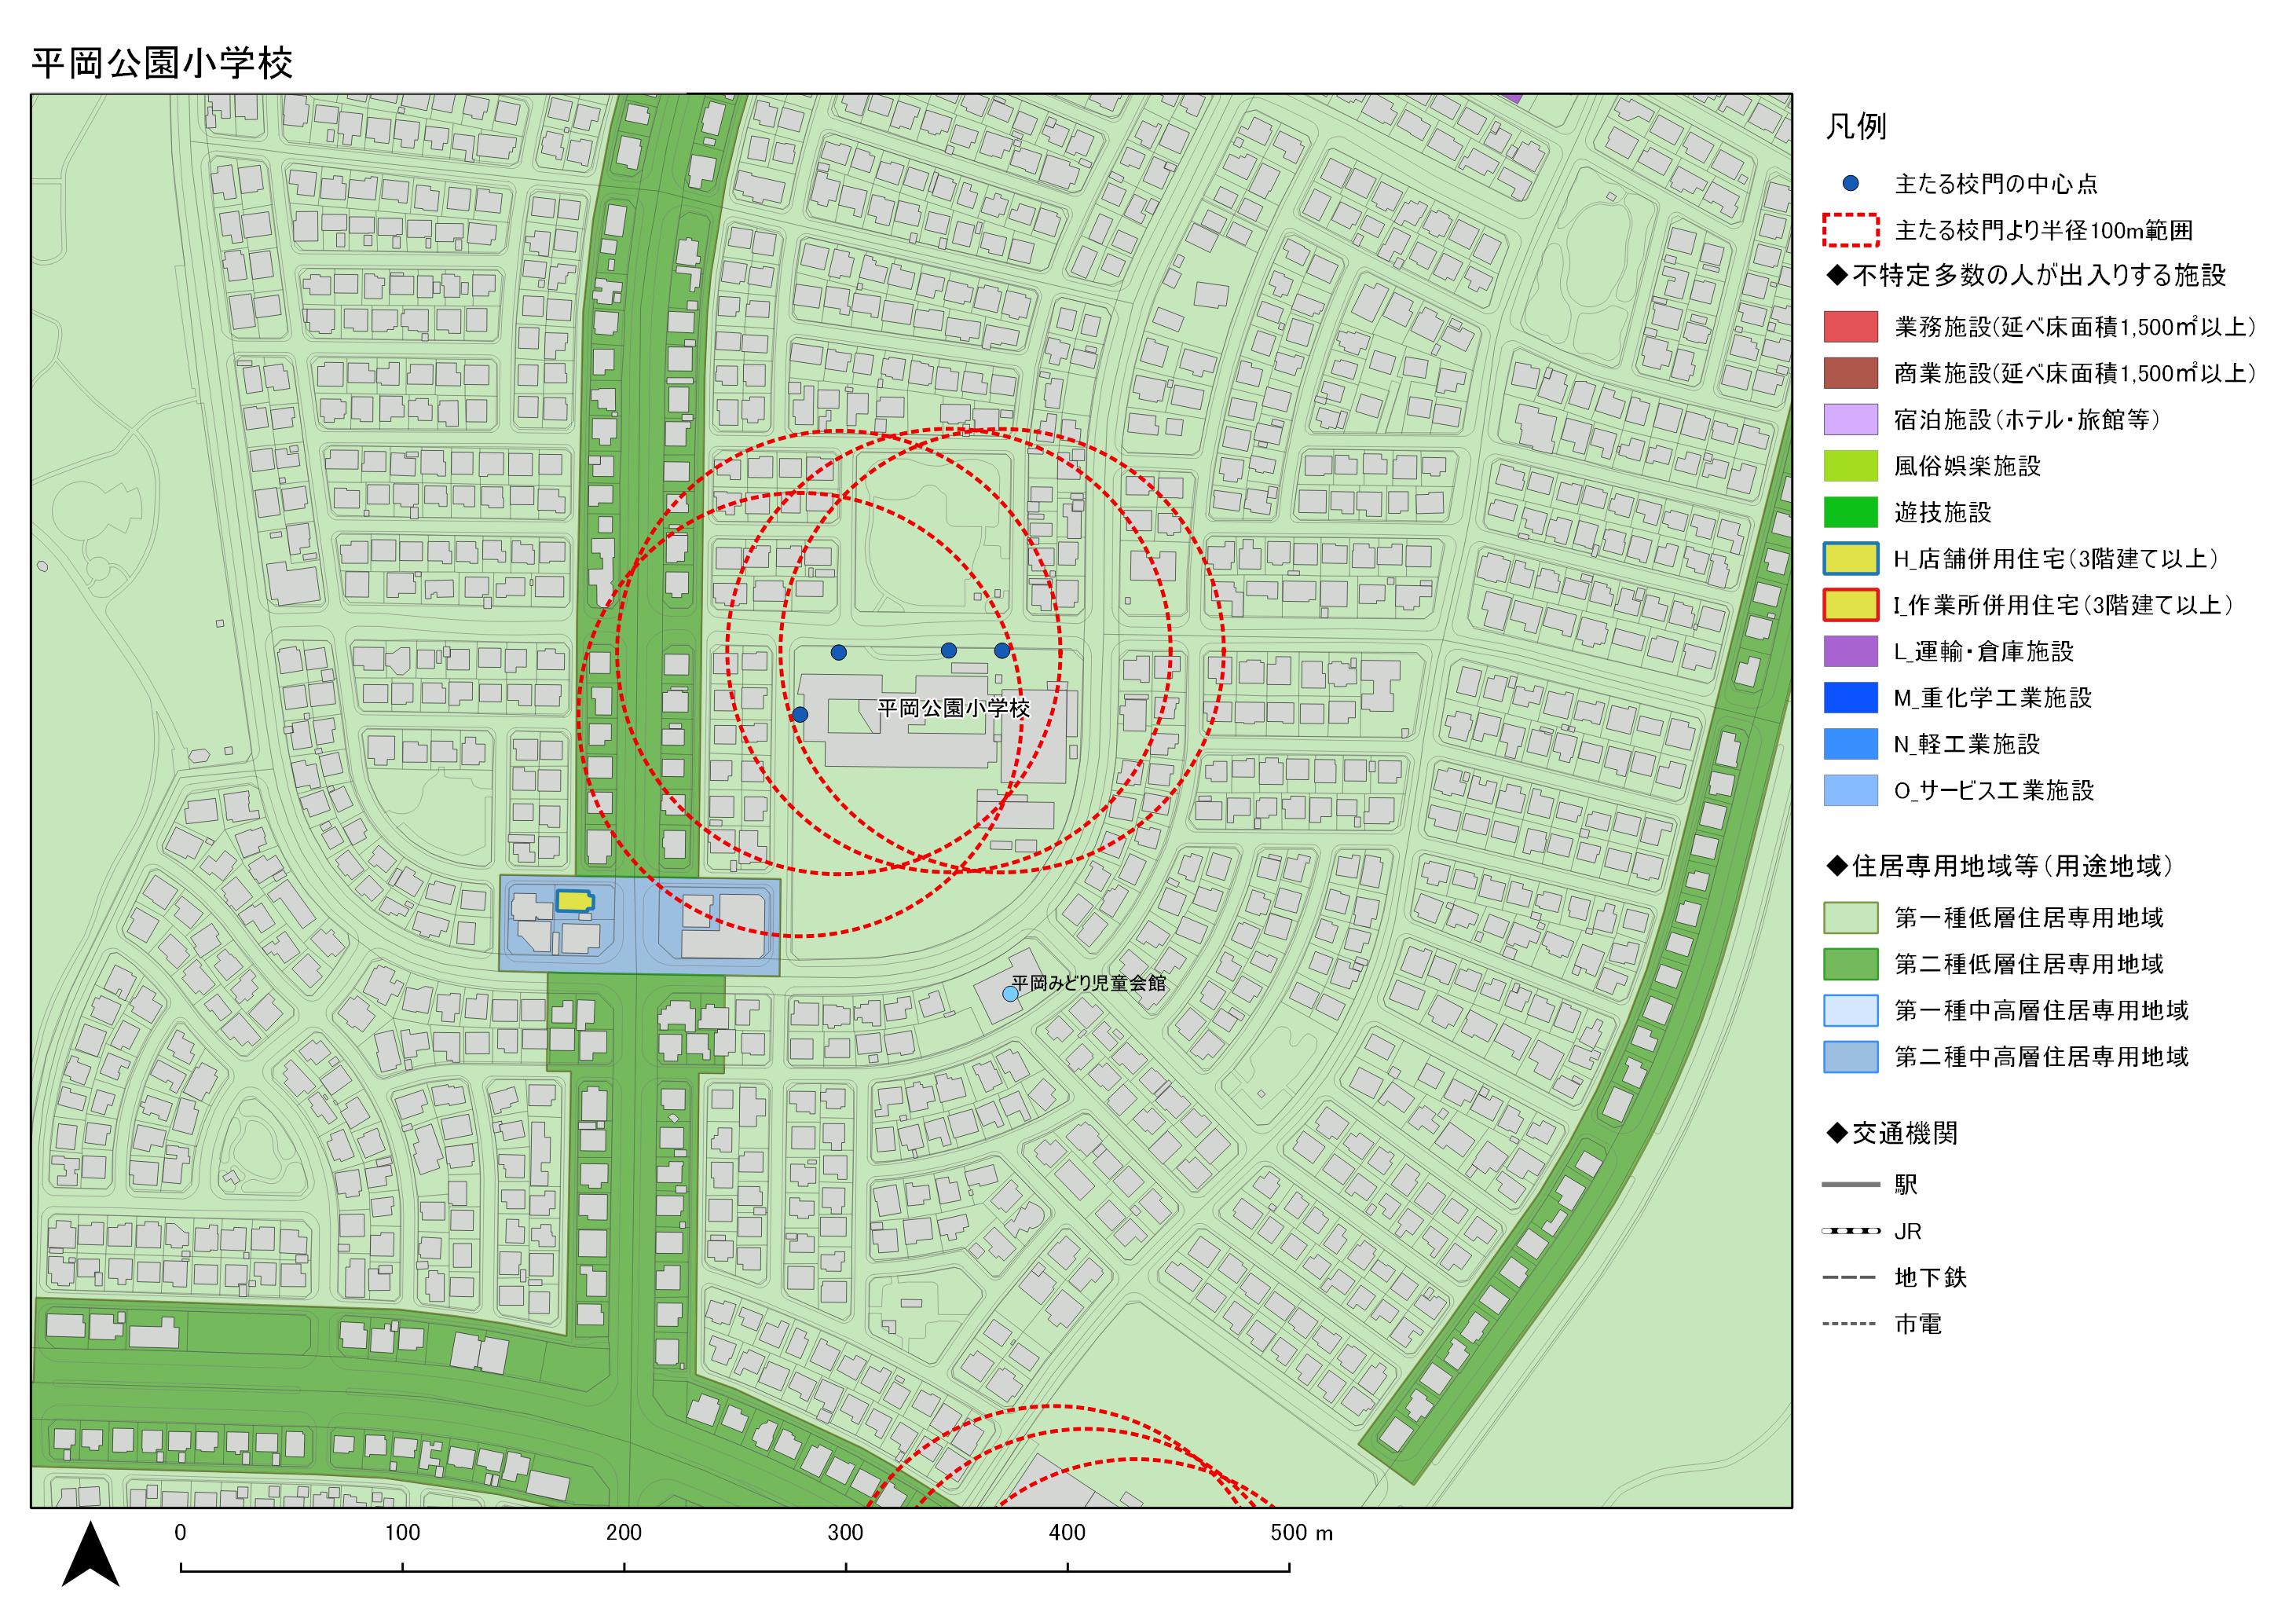Click the 第一種中高層住居専用地域 swatch
2296x1623 pixels.
click(x=1851, y=1010)
